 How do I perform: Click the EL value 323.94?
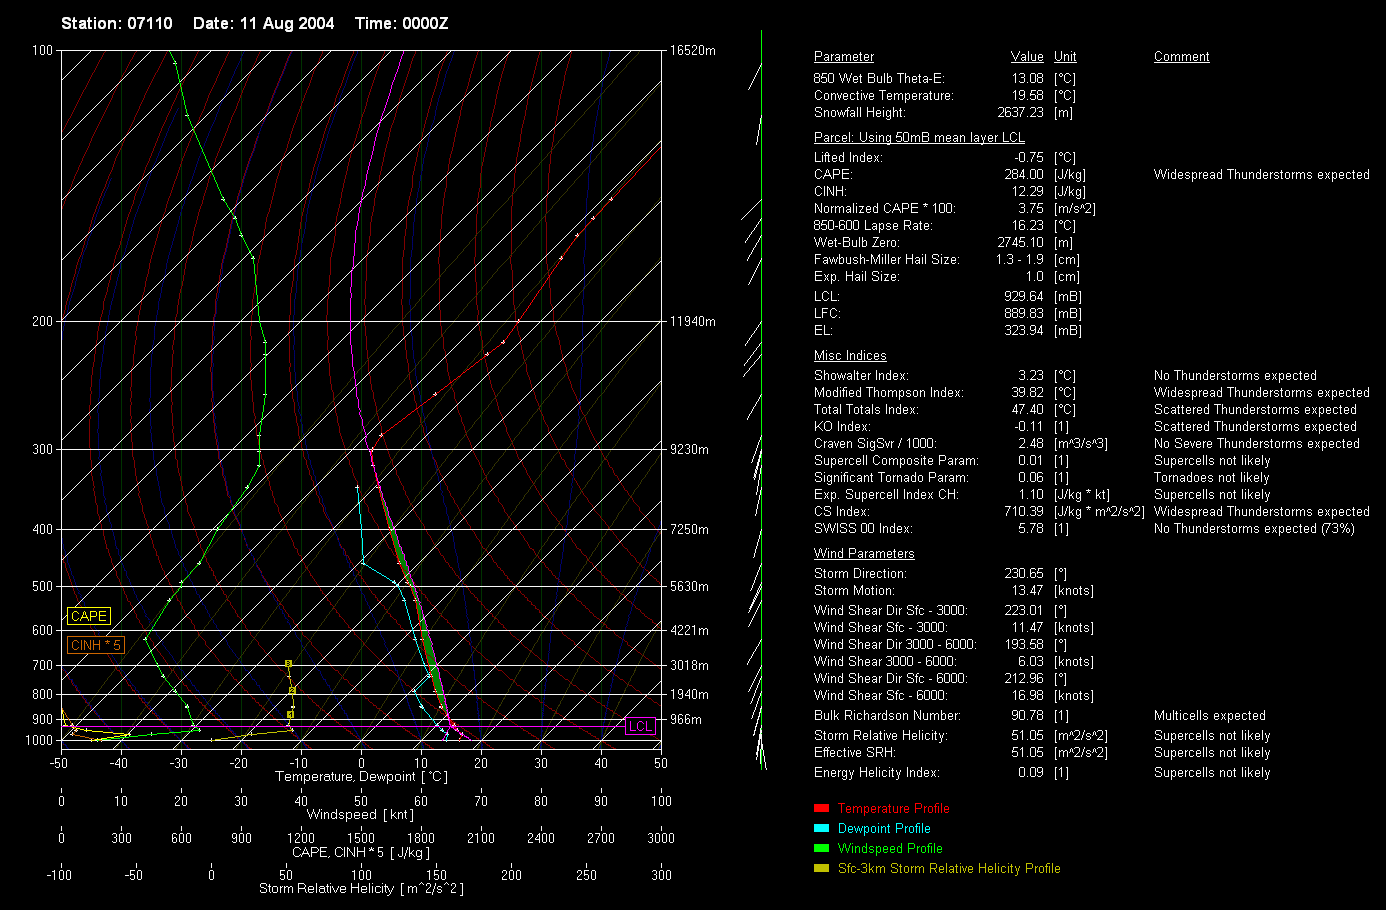pos(1024,330)
